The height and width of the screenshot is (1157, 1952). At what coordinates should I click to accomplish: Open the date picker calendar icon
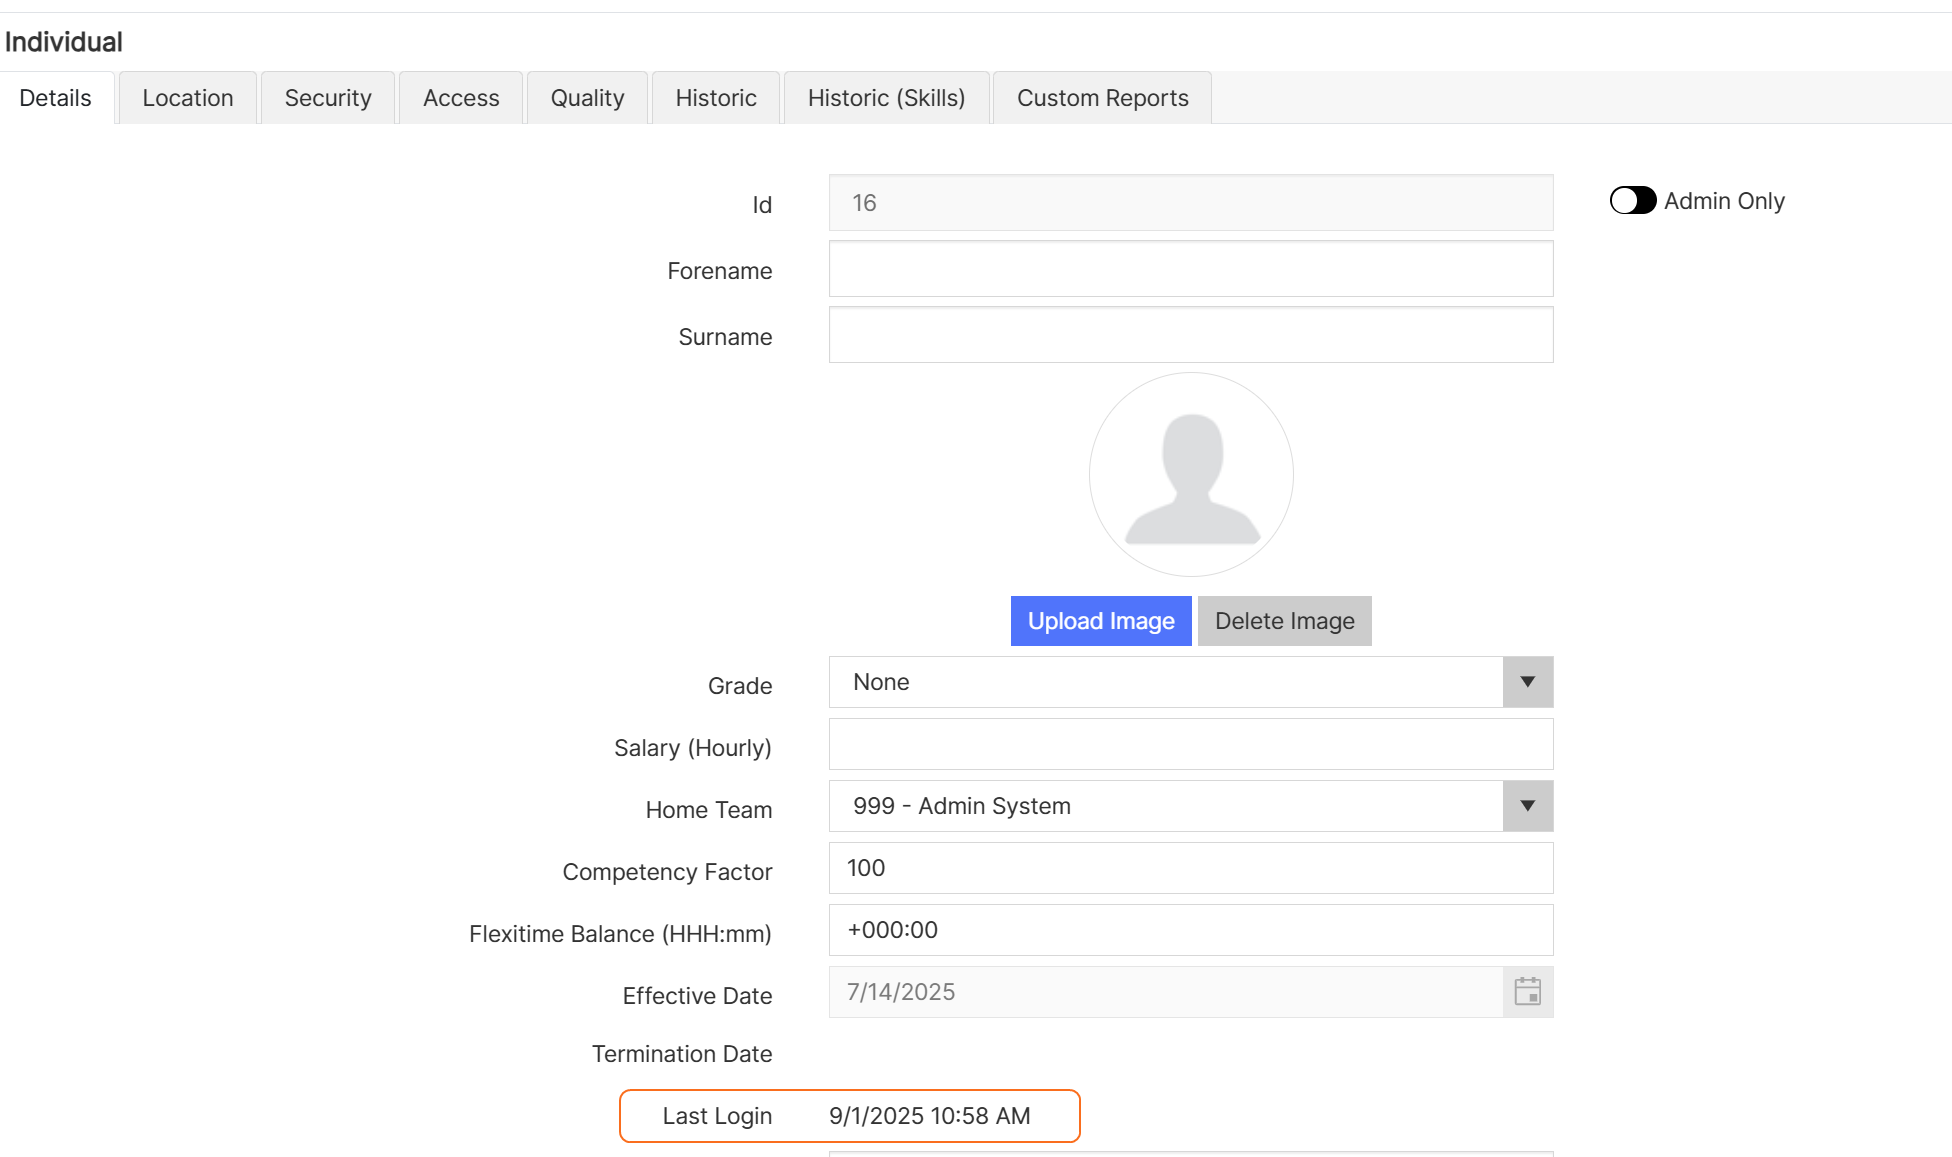pyautogui.click(x=1527, y=992)
